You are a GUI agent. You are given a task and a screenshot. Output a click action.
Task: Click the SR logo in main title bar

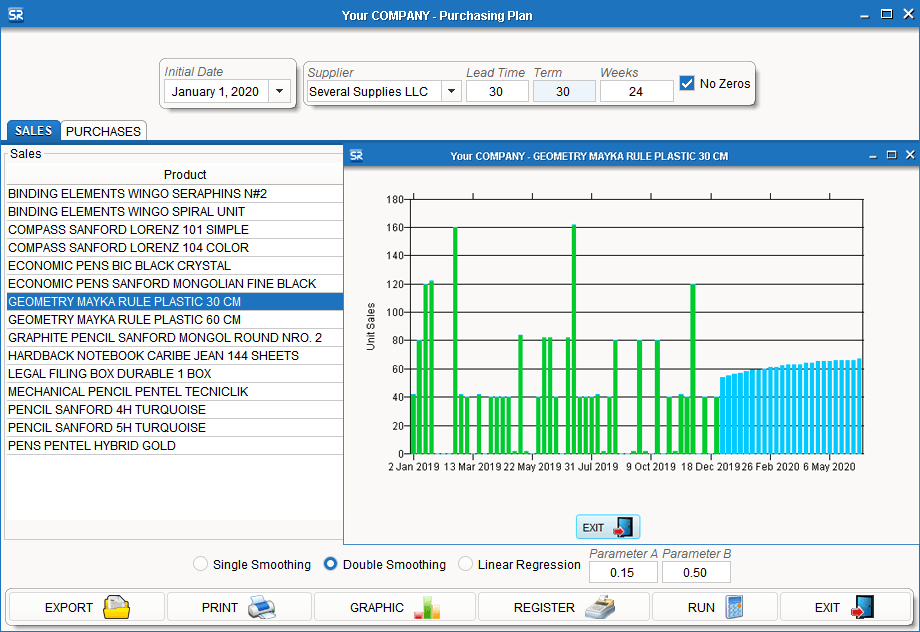[x=16, y=15]
